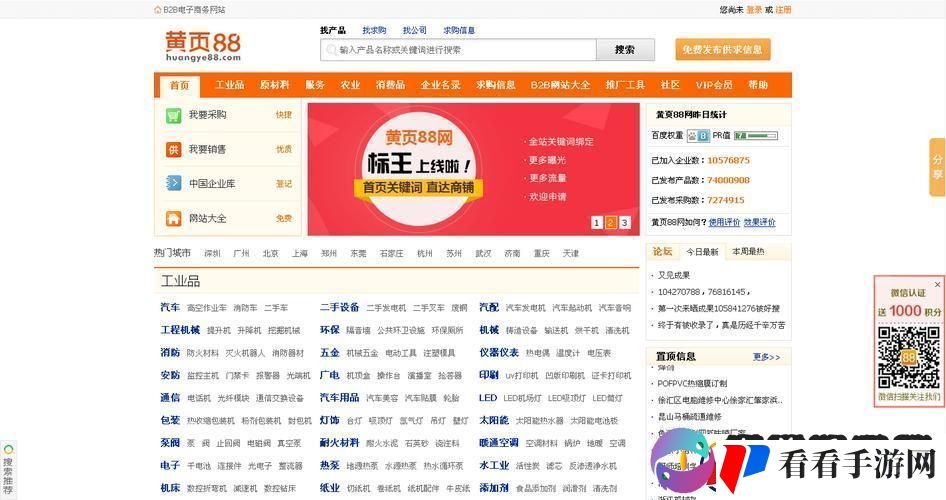Screen dimensions: 946x500
Task: Click 免费发布供求信息 button
Action: pyautogui.click(x=722, y=50)
